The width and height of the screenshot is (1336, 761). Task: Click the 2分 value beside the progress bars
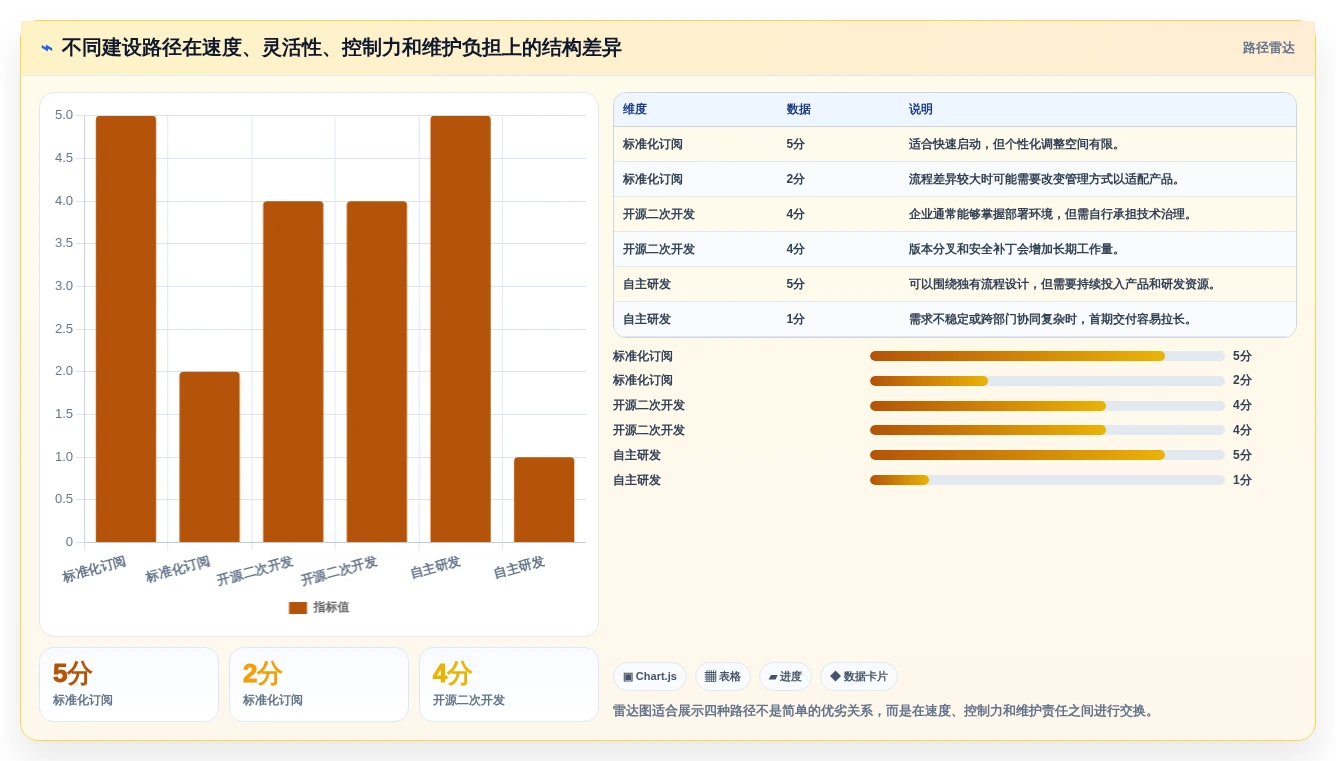pos(1242,381)
